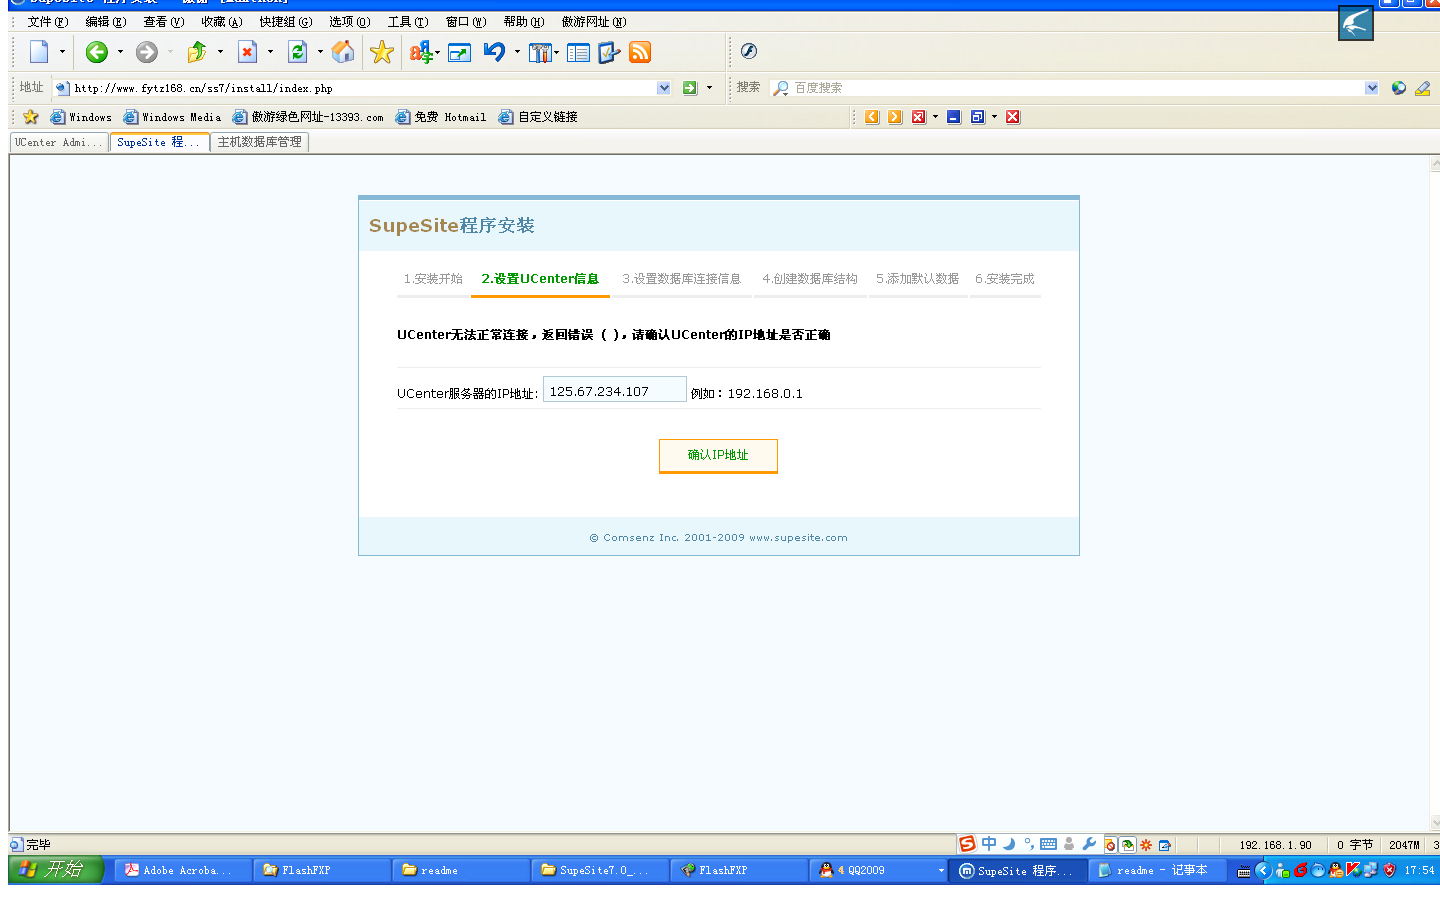Open favorites with the yellow star toolbar icon
The image size is (1440, 900).
coord(382,52)
